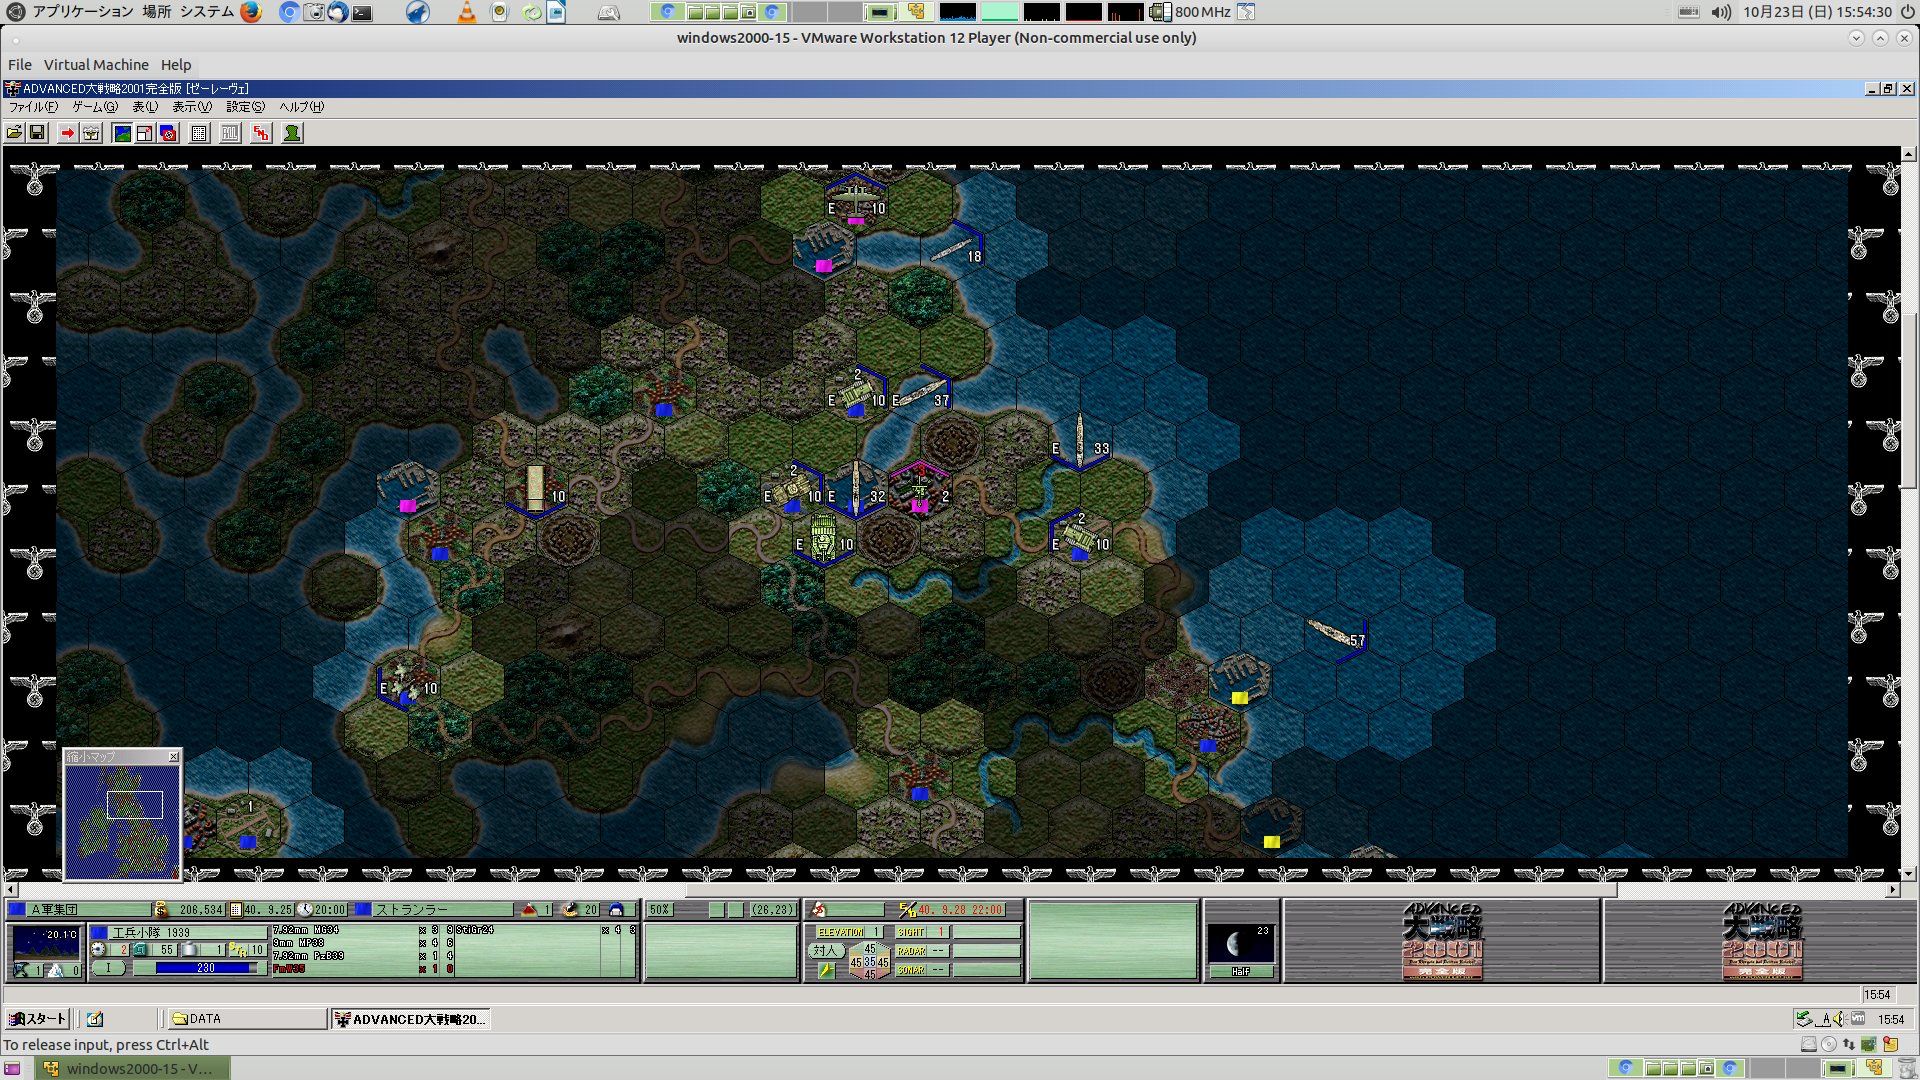Click the red End turn toolbar icon
This screenshot has width=1920, height=1080.
coord(261,133)
